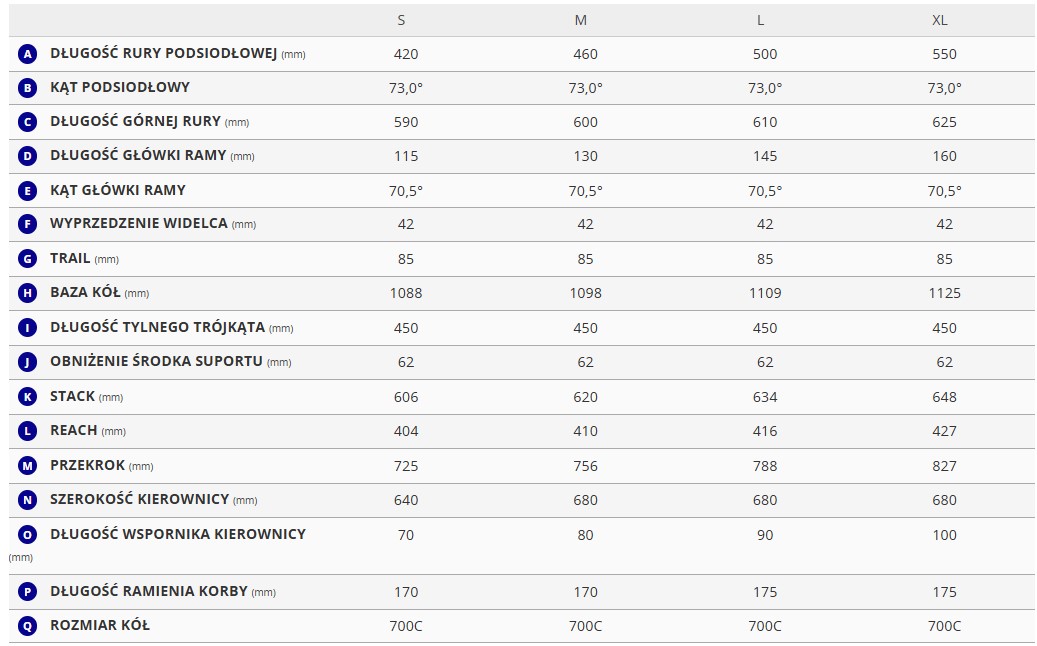Click the Wyprzedzenie widelca label
This screenshot has height=646, width=1037.
[x=139, y=224]
